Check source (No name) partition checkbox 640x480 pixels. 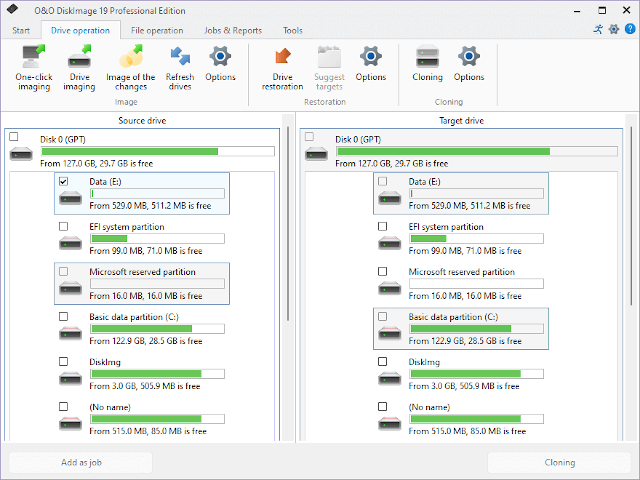[x=63, y=406]
